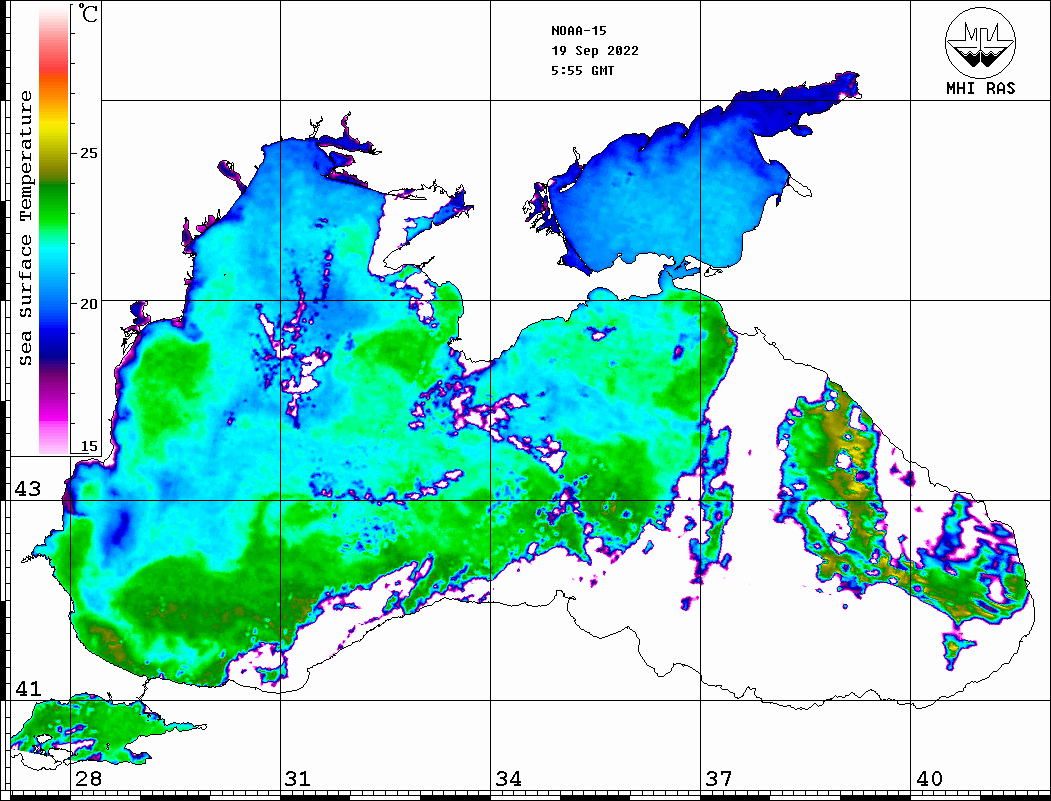Click the 20 tick on temperature scale
Screen dimensions: 1051x801
[88, 304]
